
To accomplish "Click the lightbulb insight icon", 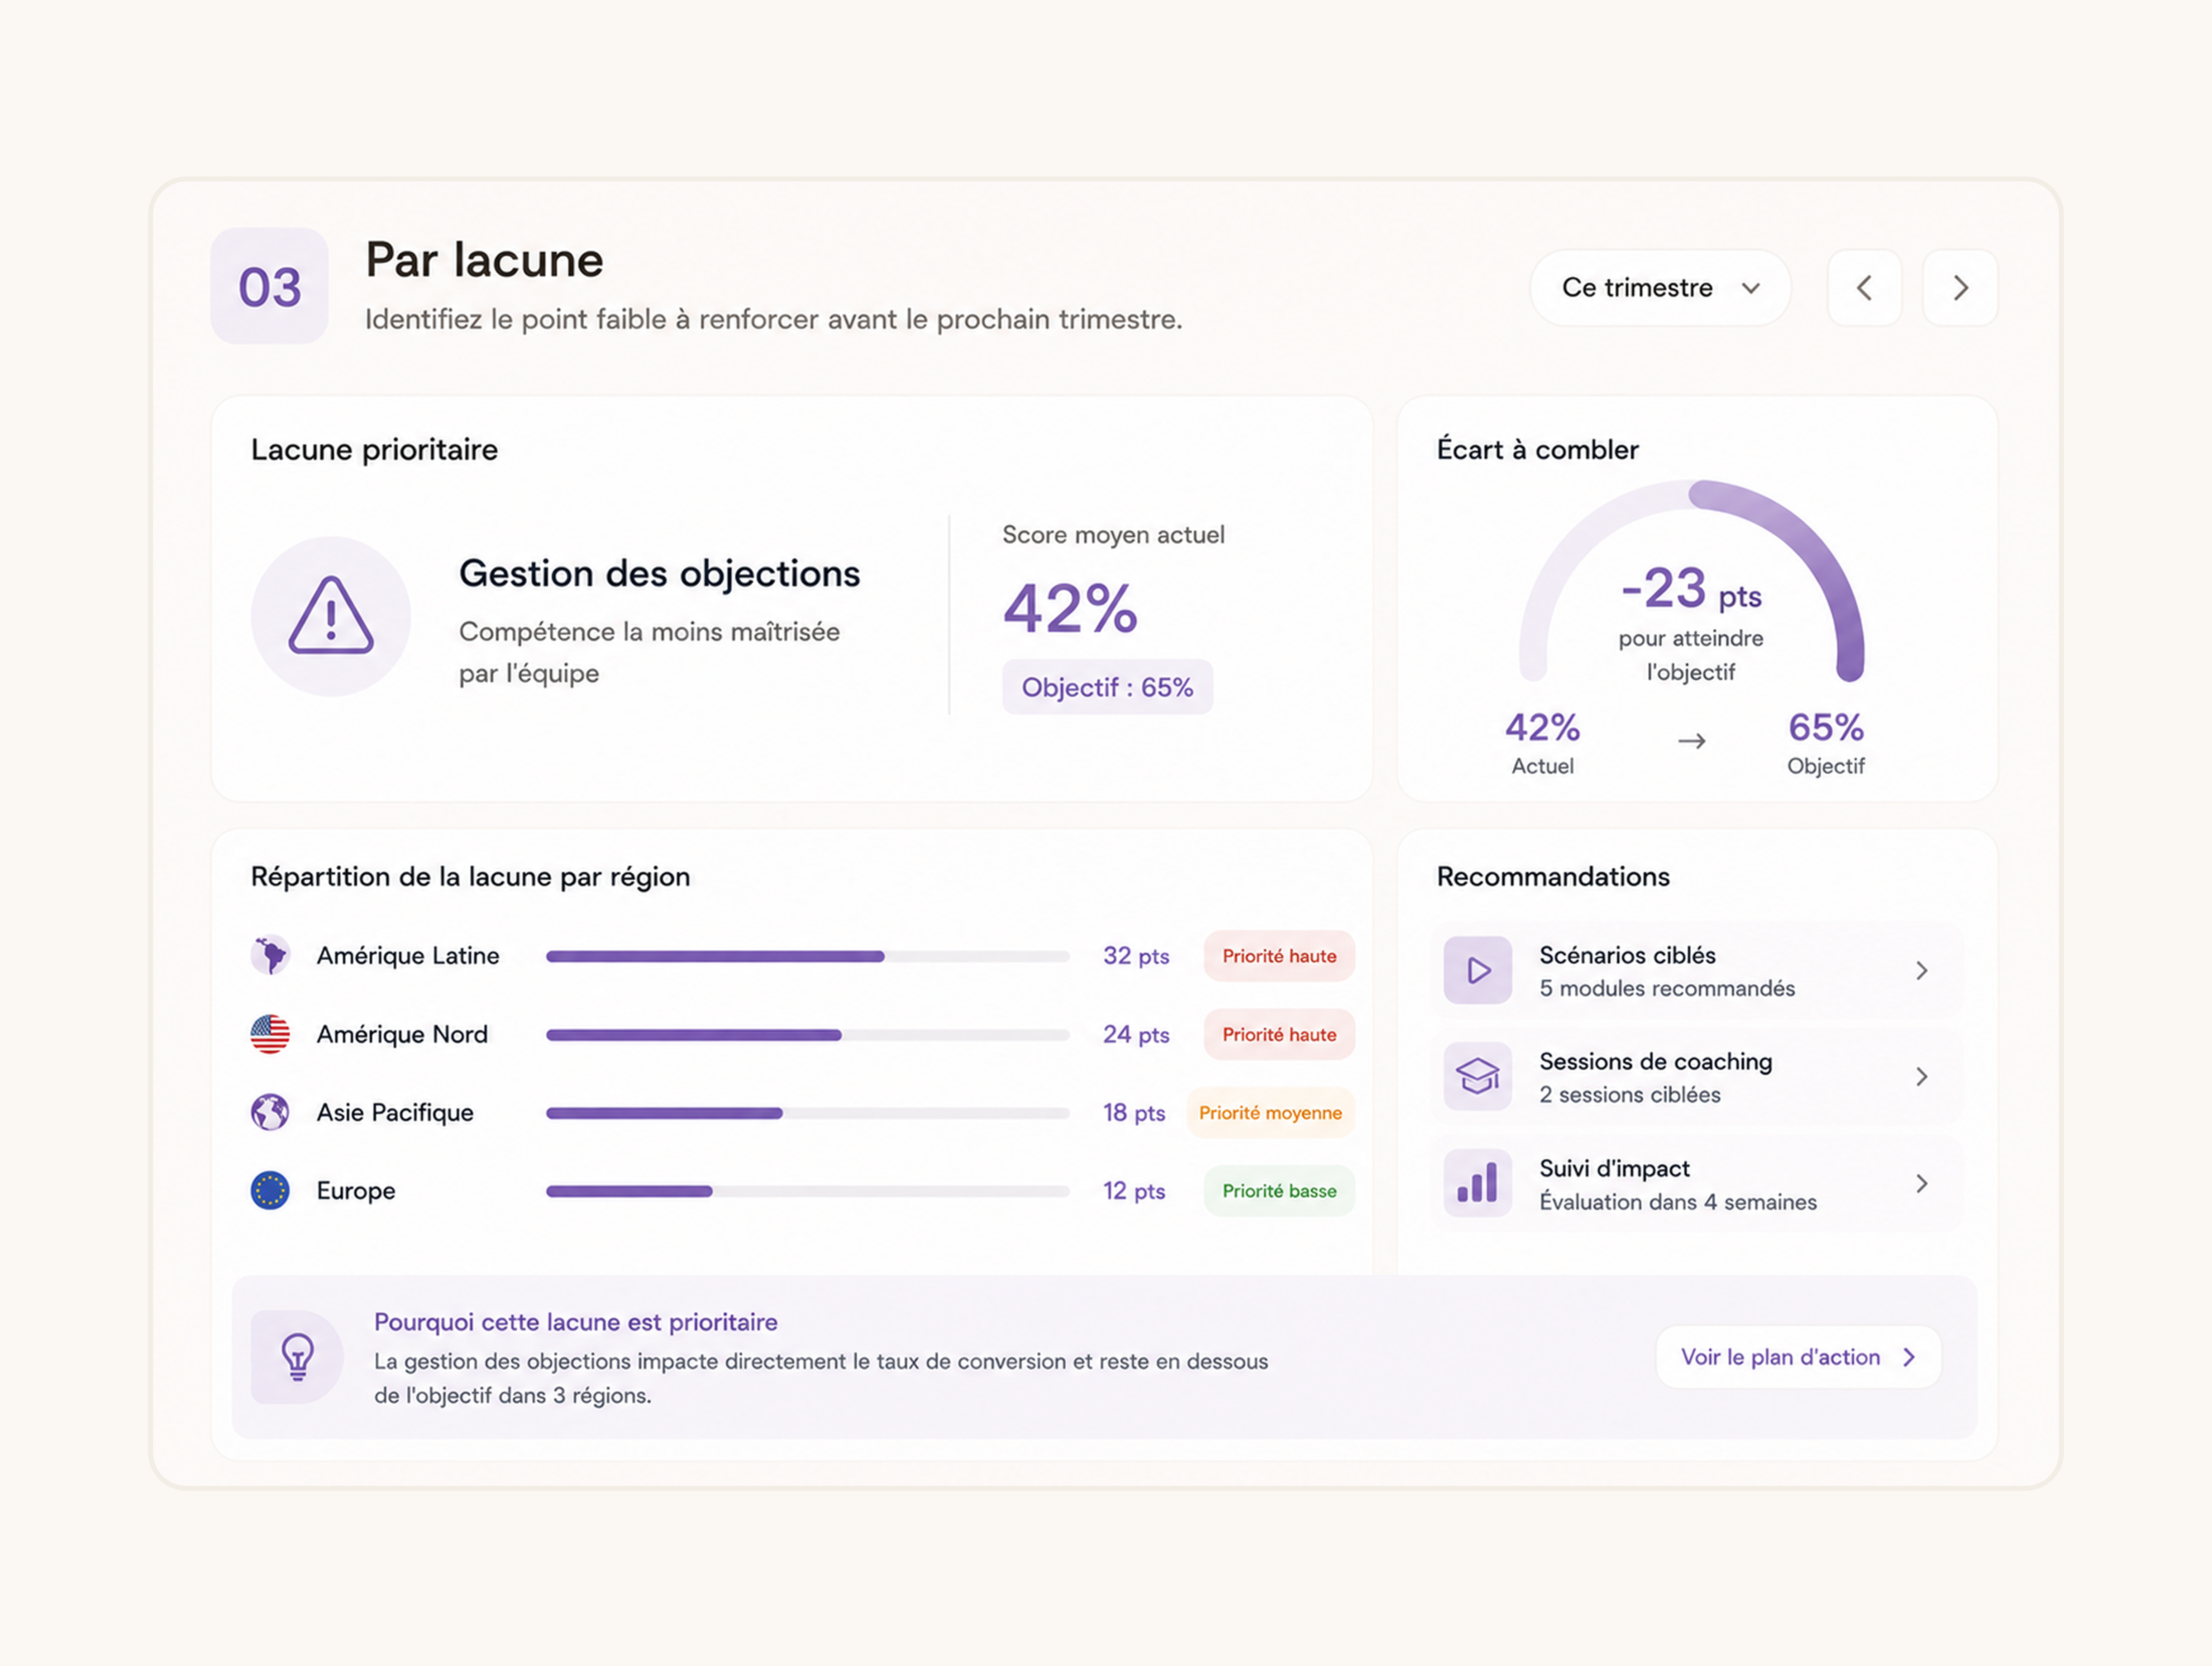I will [x=298, y=1357].
